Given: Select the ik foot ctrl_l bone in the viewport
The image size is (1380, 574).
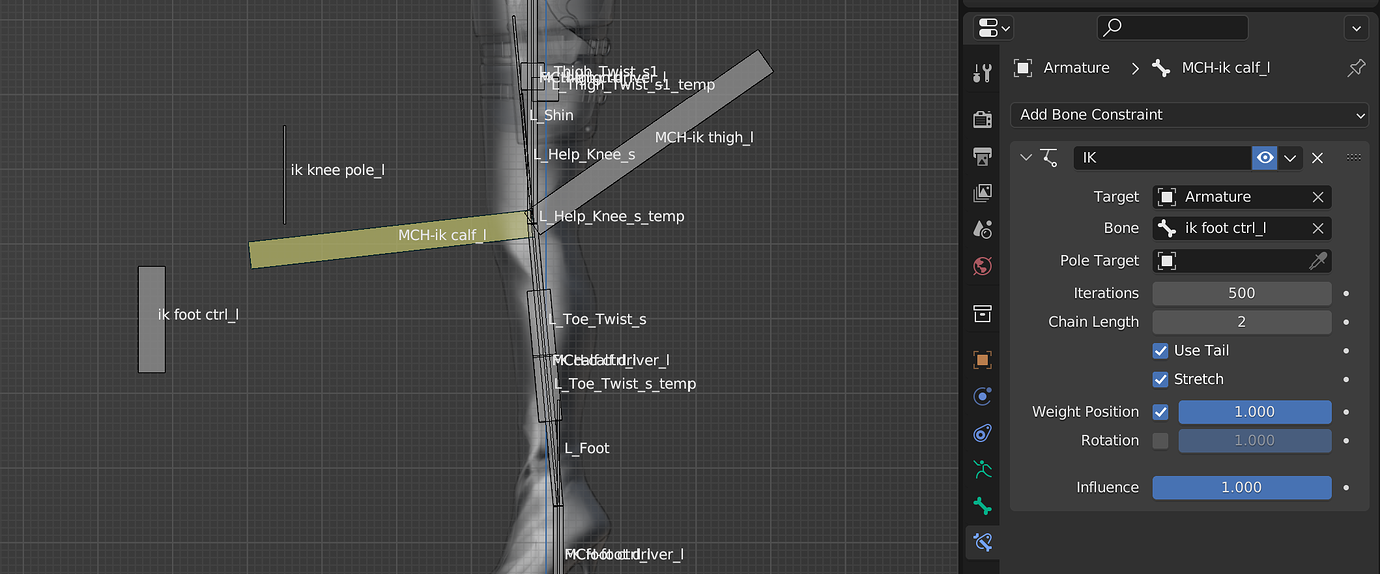Looking at the screenshot, I should tap(151, 319).
